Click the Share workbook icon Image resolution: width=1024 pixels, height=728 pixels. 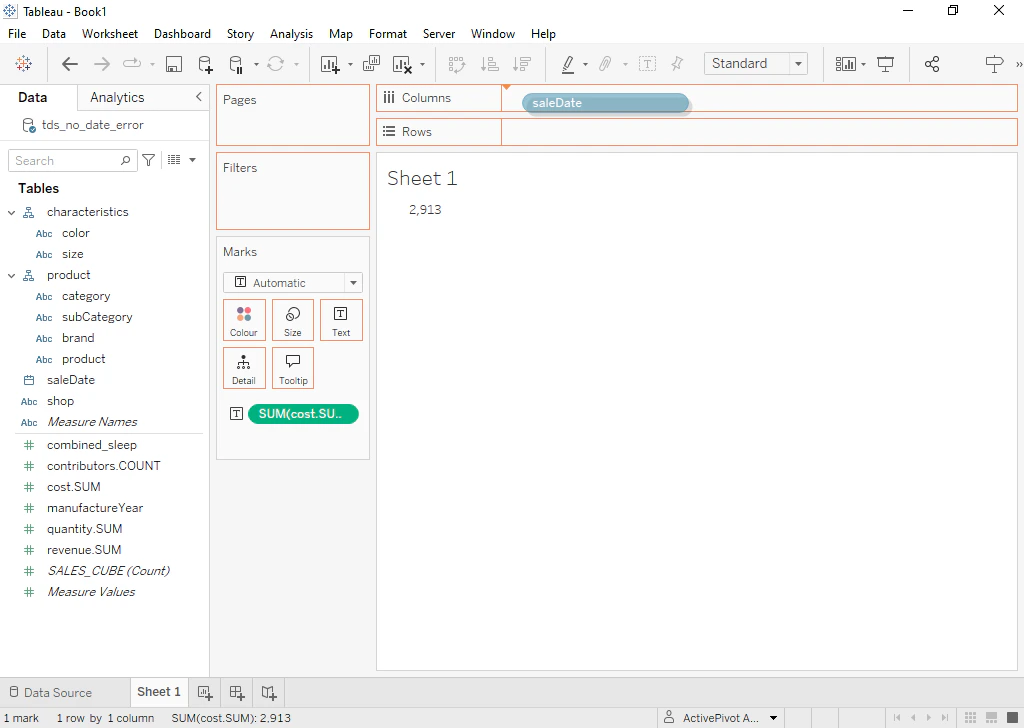pos(932,63)
